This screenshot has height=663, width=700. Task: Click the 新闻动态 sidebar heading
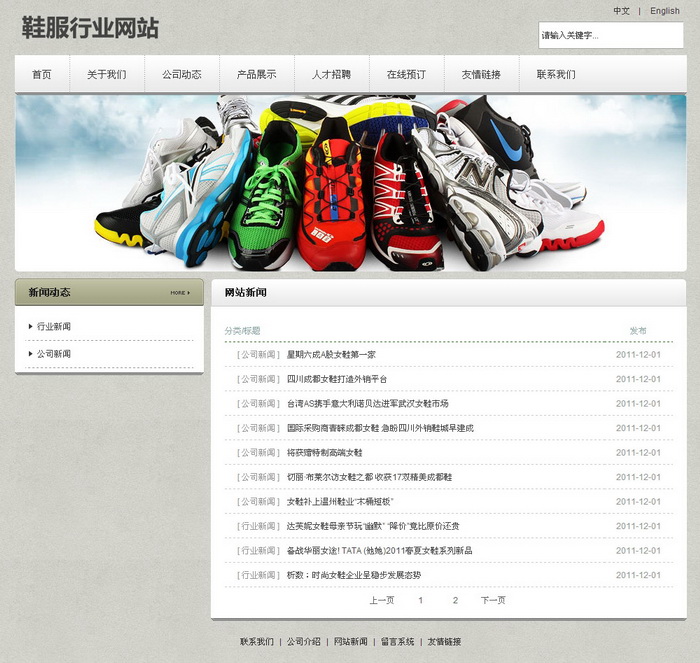[x=50, y=292]
